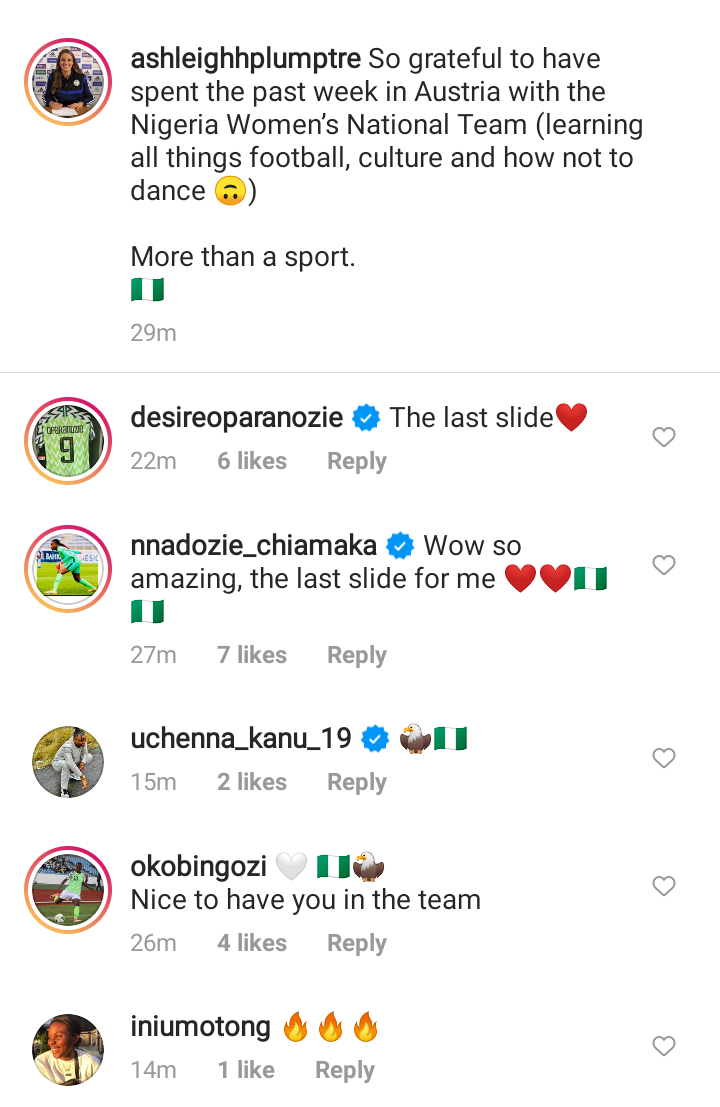Open ashleighhplumptre username link in caption
Screen dimensions: 720x1107
click(x=246, y=59)
